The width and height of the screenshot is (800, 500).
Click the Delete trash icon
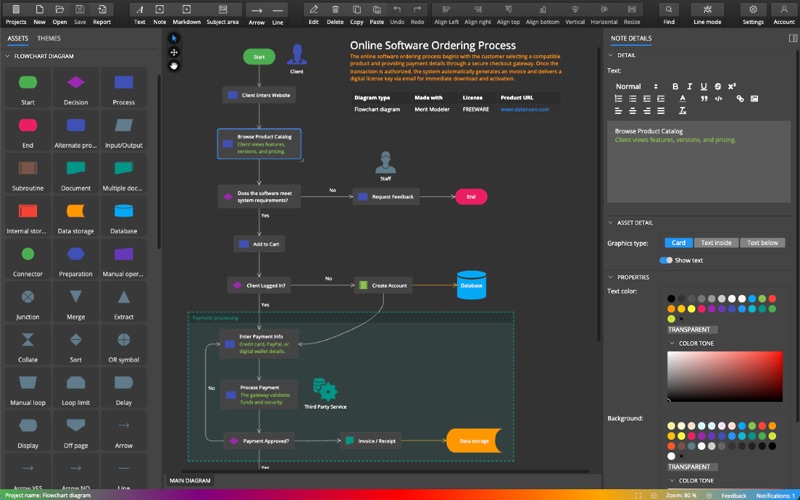[335, 10]
